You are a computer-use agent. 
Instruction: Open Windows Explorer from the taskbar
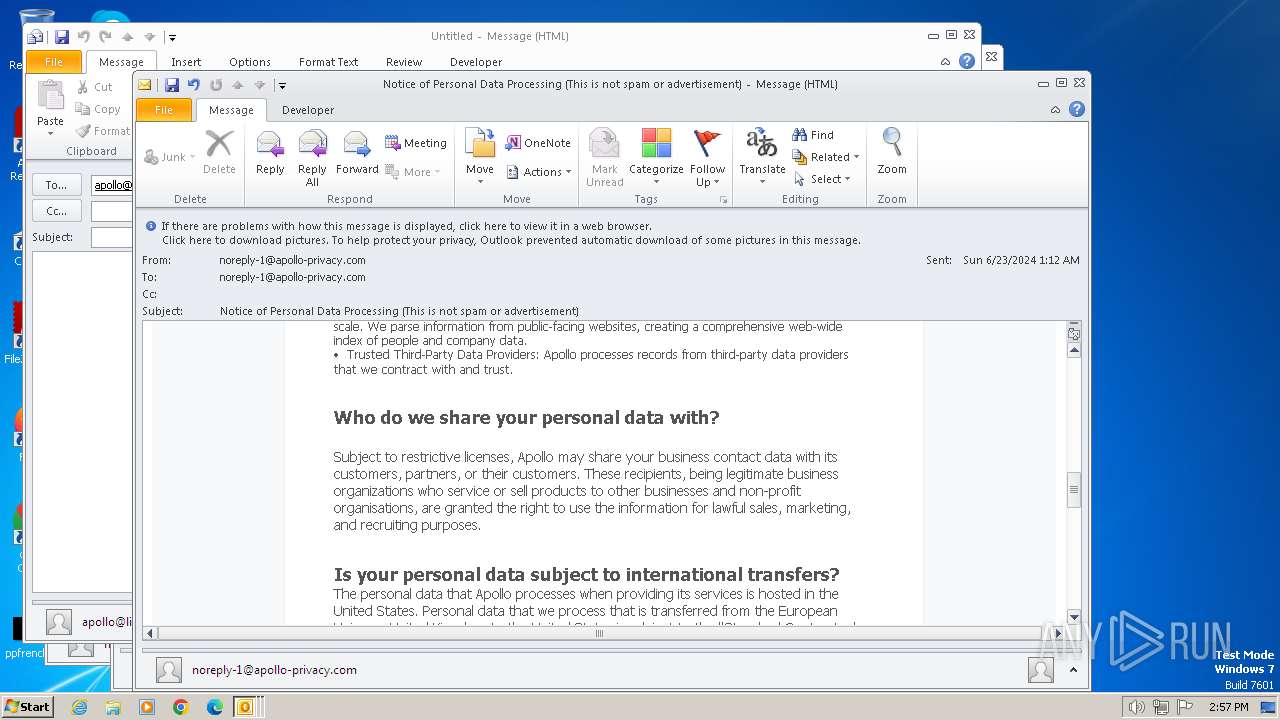[x=113, y=707]
